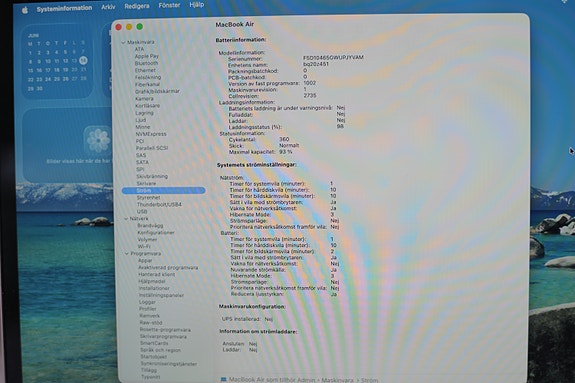
Task: Click today's date 14 in calendar widget
Action: coord(83,61)
